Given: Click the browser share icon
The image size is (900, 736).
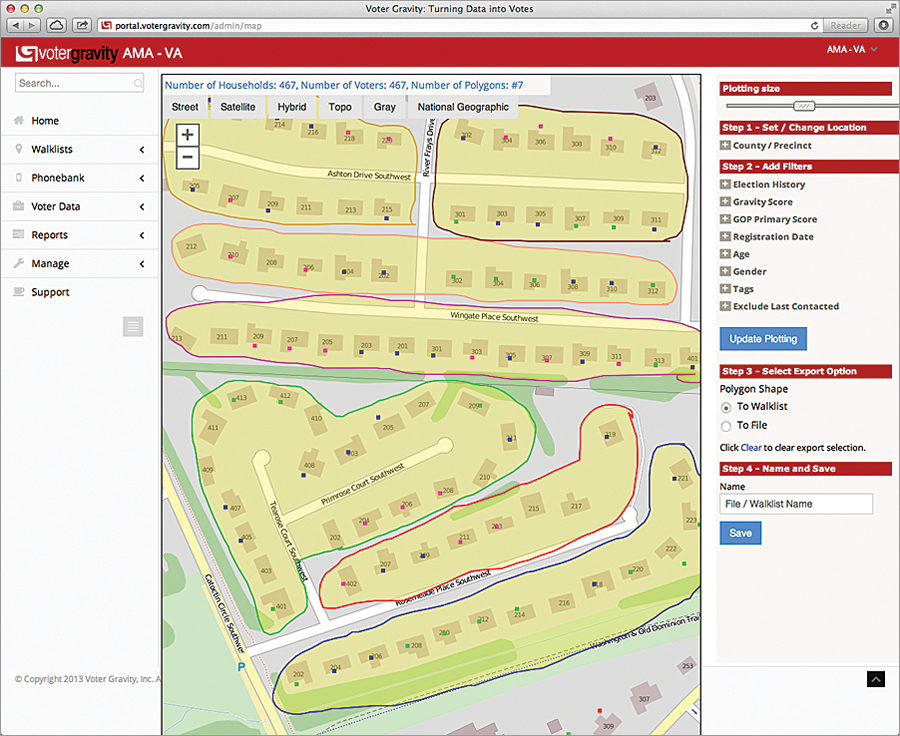Looking at the screenshot, I should point(82,25).
